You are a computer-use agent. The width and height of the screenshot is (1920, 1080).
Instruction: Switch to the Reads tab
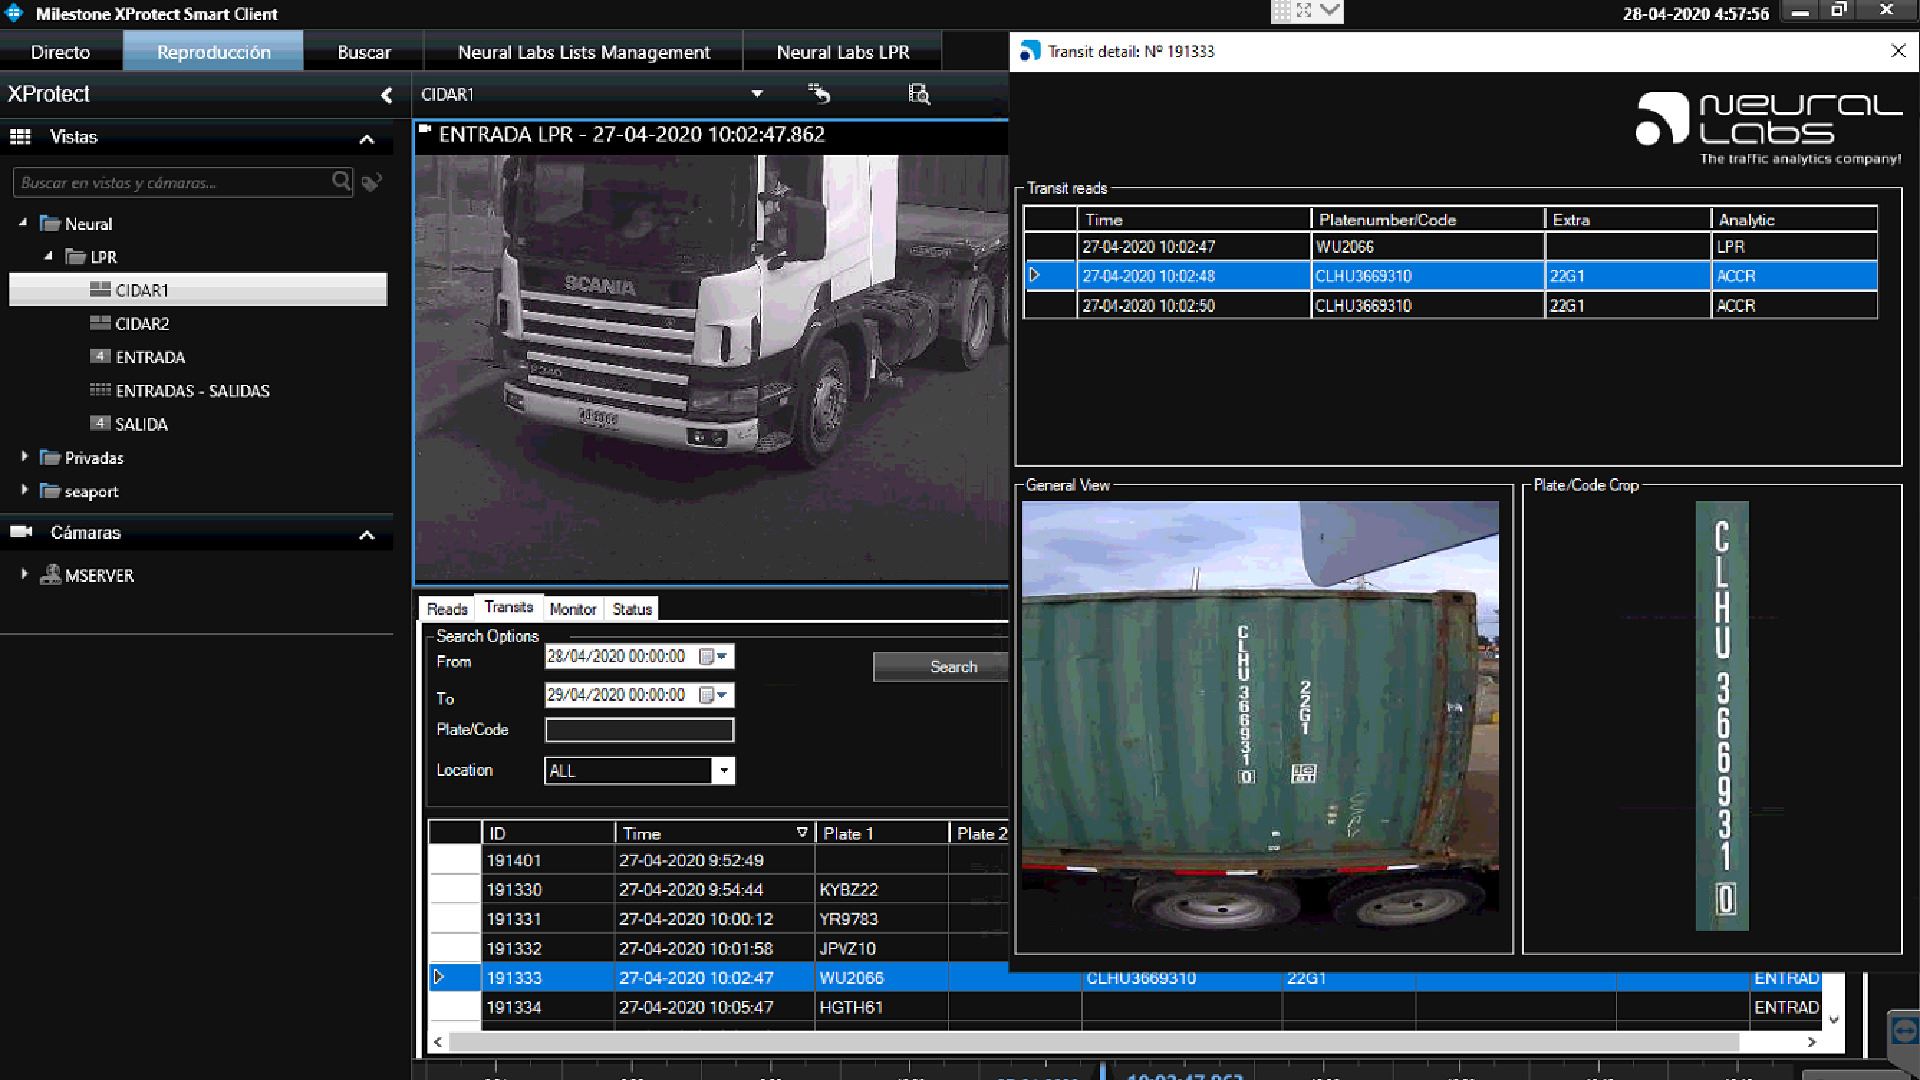(447, 609)
